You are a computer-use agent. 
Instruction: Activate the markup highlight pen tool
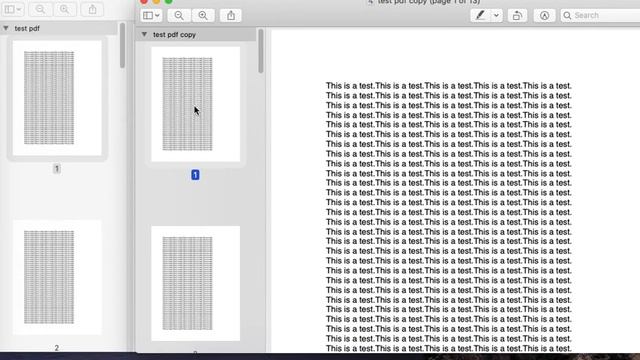pos(480,16)
